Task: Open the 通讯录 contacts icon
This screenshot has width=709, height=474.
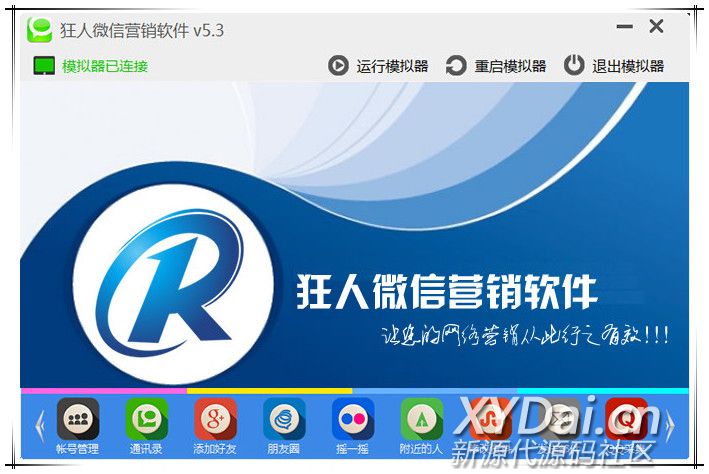Action: pos(147,419)
